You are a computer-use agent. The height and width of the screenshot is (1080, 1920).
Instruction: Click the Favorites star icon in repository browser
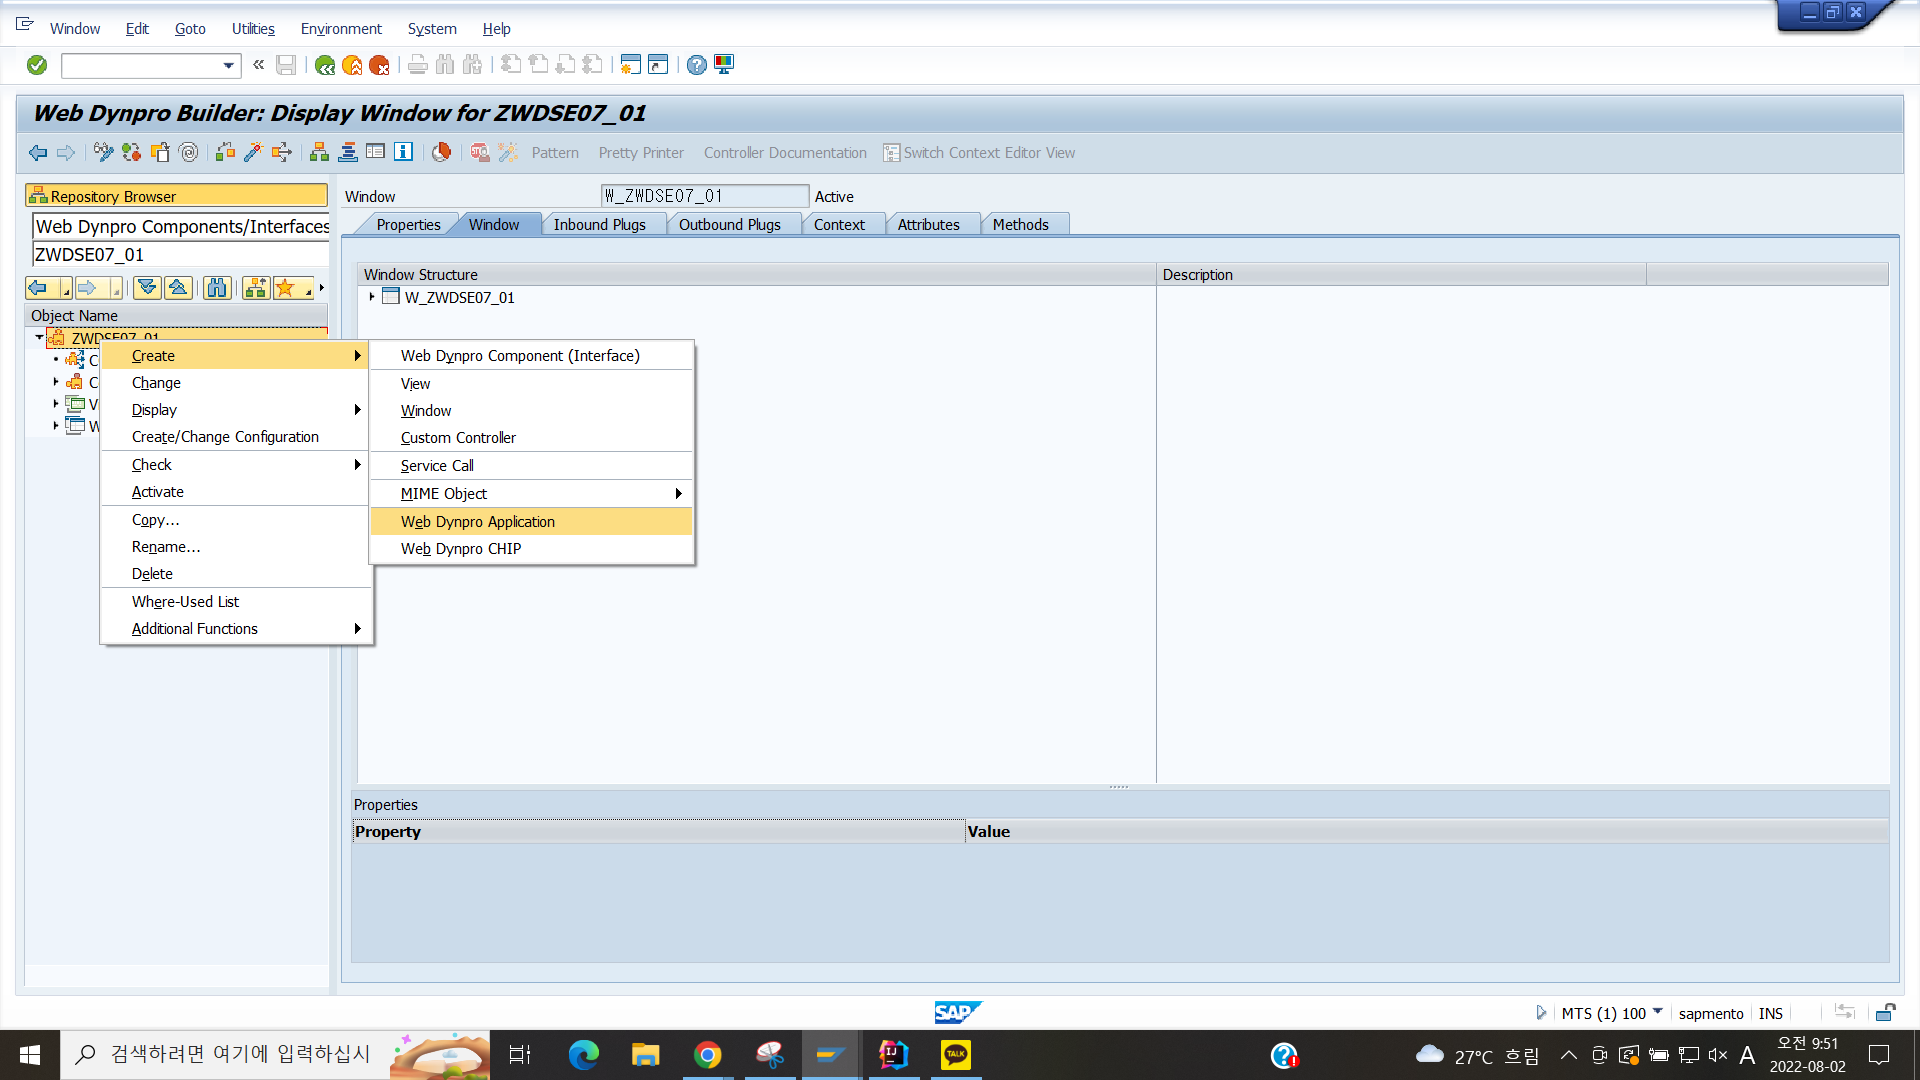[286, 288]
